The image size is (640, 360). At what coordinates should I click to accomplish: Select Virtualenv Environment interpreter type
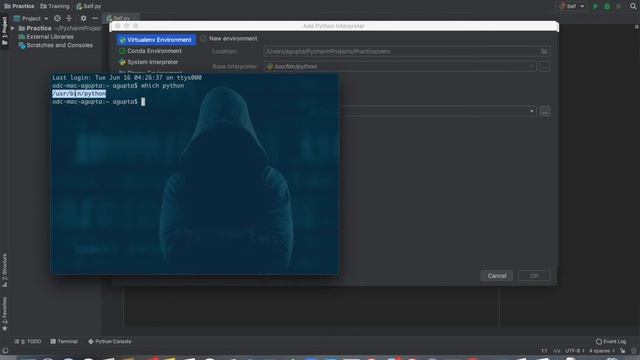click(x=156, y=40)
